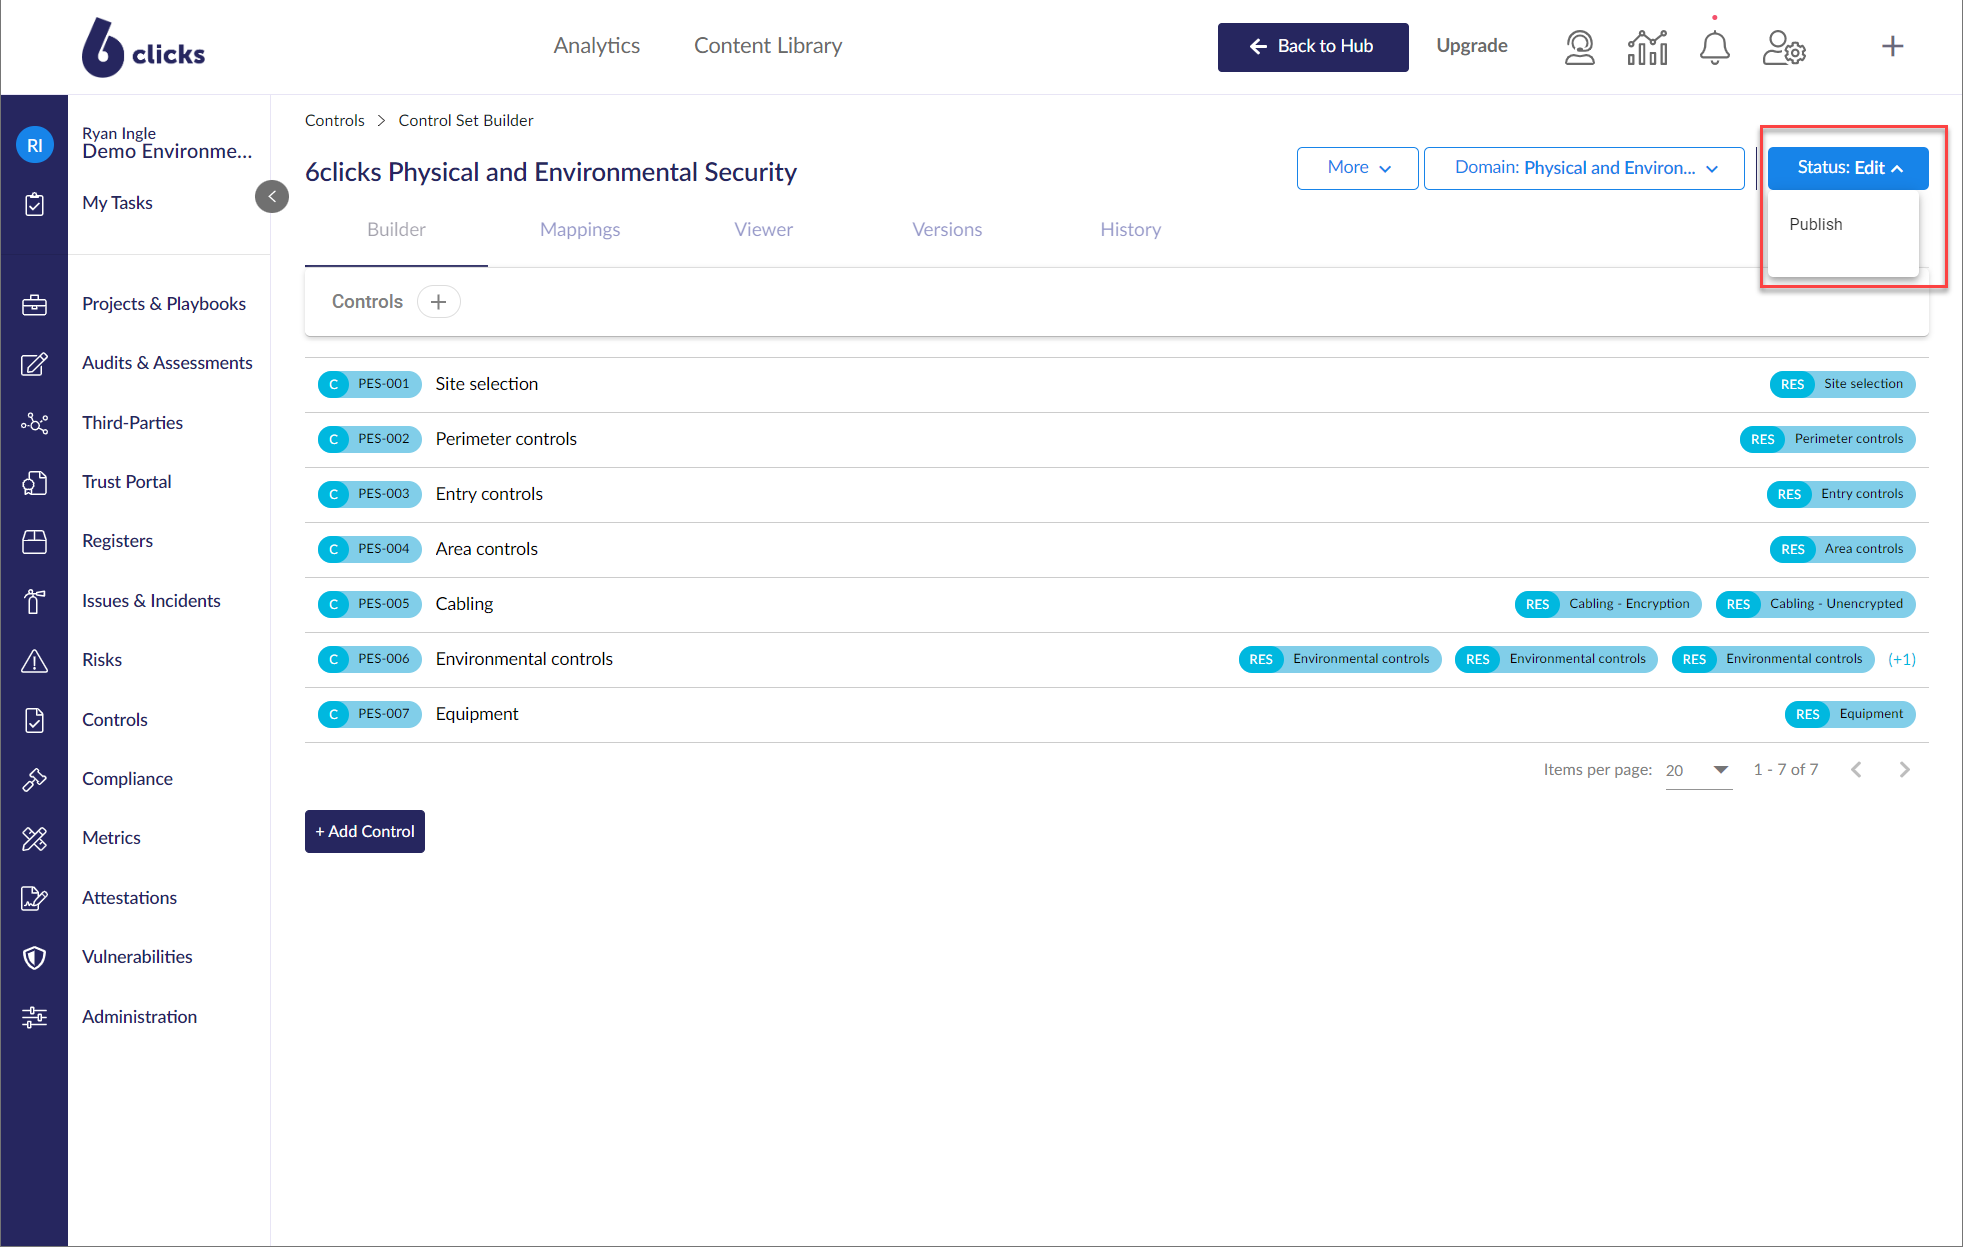Viewport: 1963px width, 1247px height.
Task: Click the Cabling - Unencrypted RES tag
Action: (1815, 604)
